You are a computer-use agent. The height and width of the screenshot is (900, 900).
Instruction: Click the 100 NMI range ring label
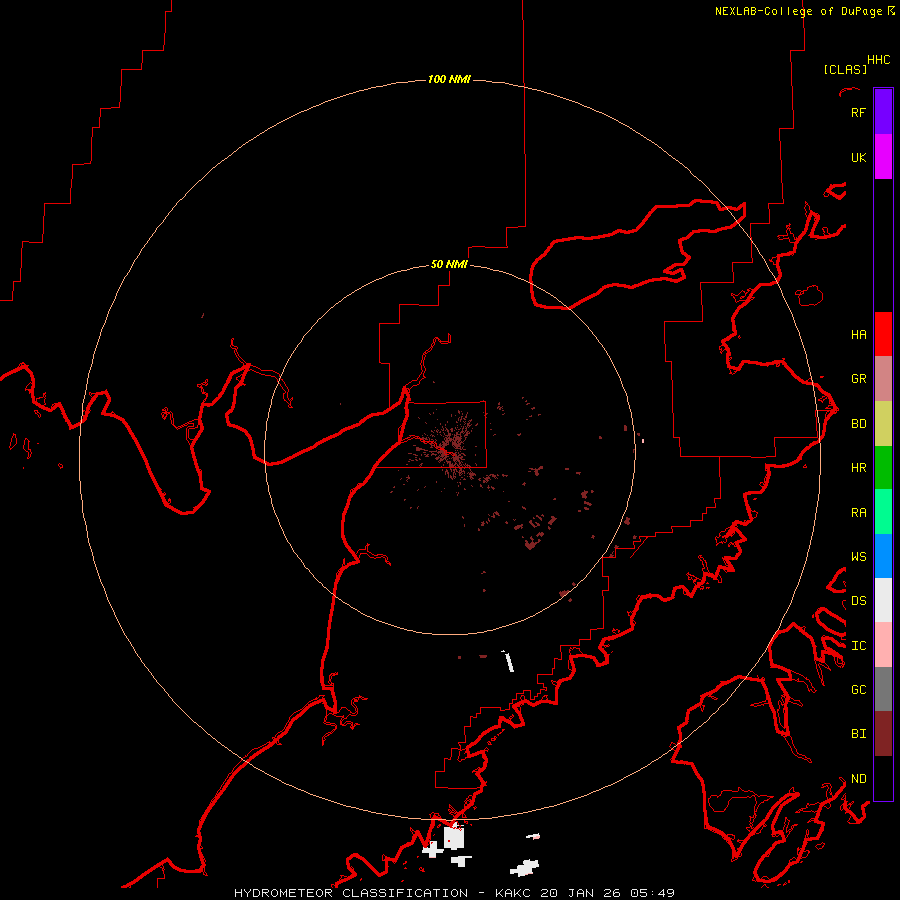coord(449,79)
